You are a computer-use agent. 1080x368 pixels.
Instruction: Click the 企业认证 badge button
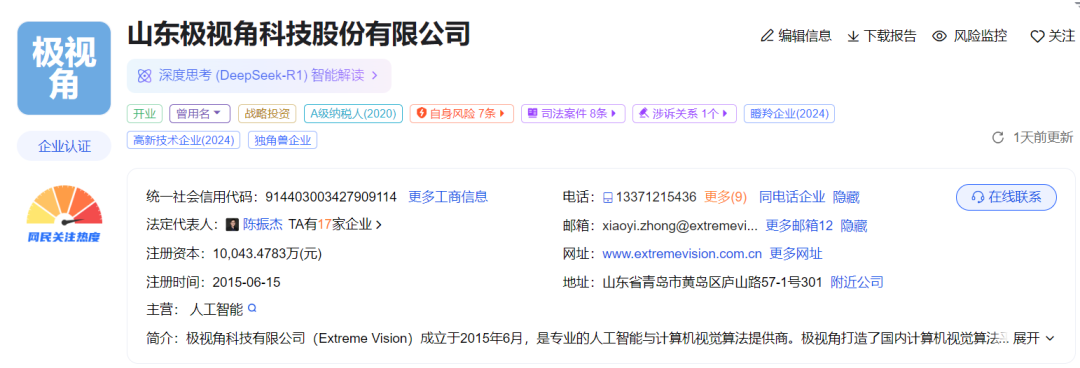64,146
